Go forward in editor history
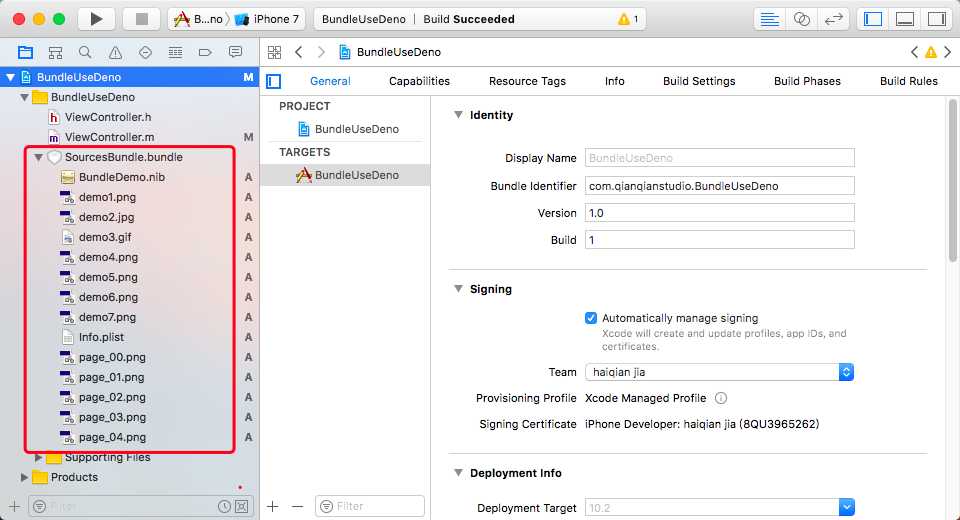960x520 pixels. 321,53
